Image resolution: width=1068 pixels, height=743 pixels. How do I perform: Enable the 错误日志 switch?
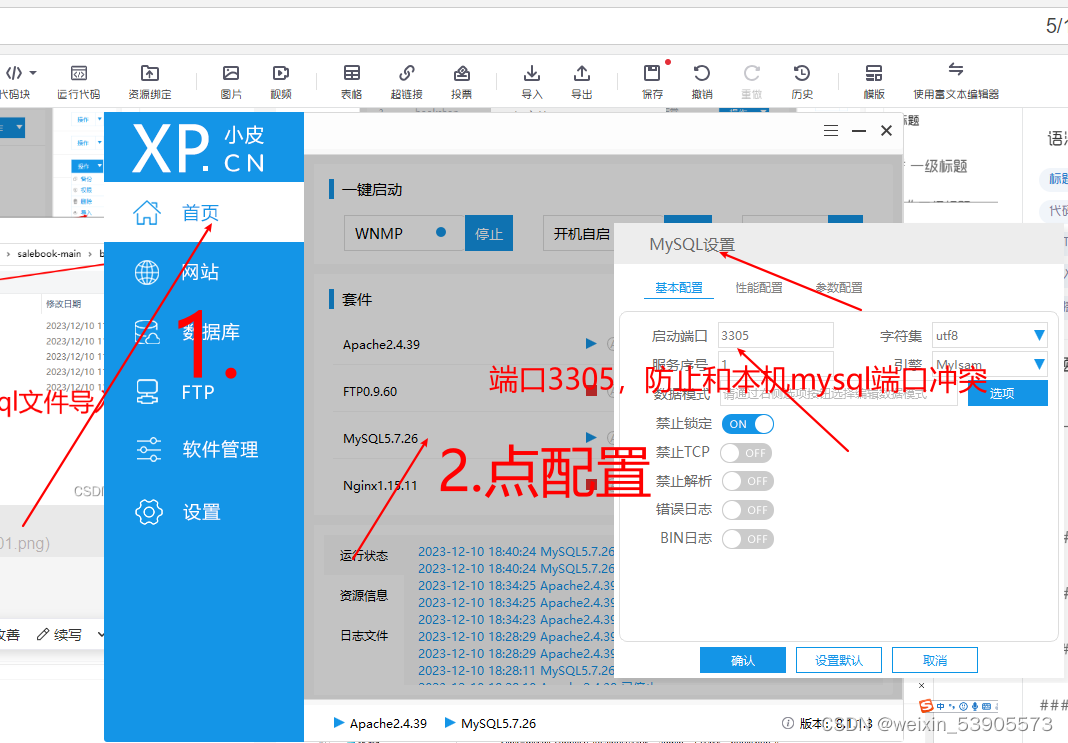[x=747, y=510]
